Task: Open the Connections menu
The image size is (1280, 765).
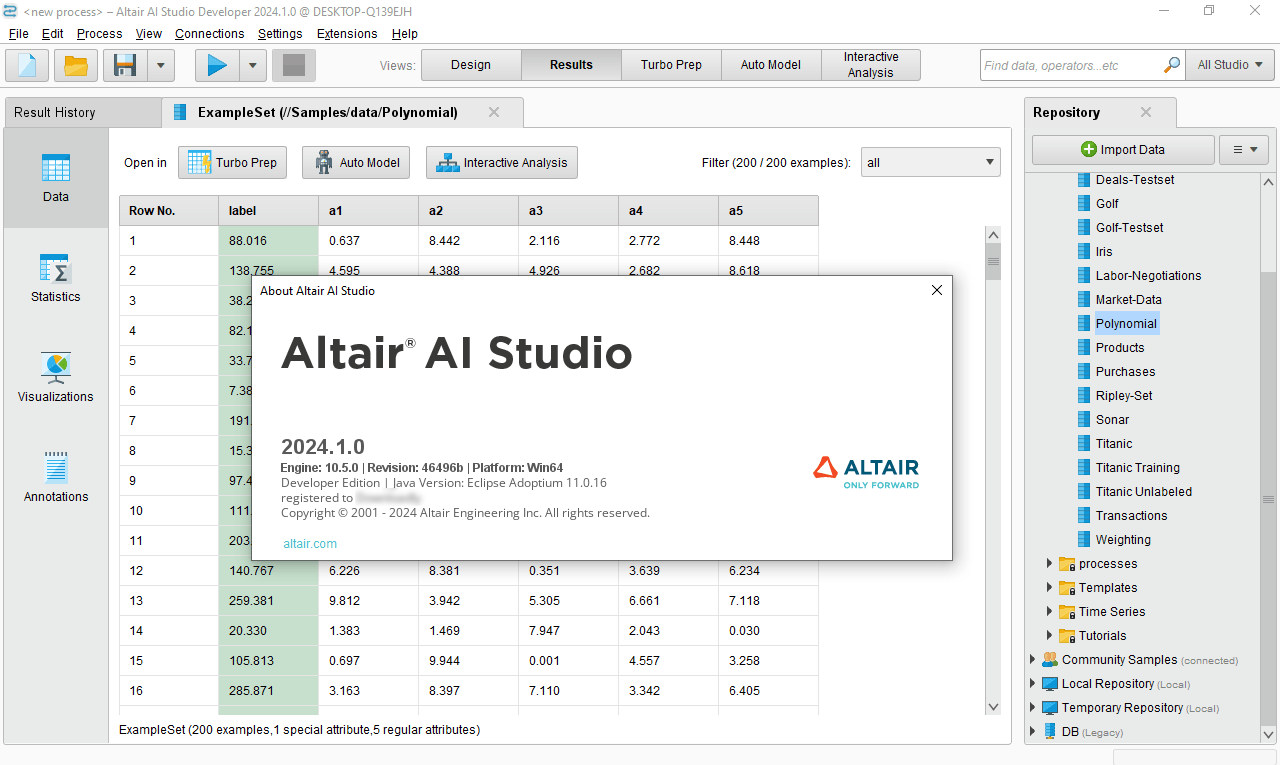Action: (209, 33)
